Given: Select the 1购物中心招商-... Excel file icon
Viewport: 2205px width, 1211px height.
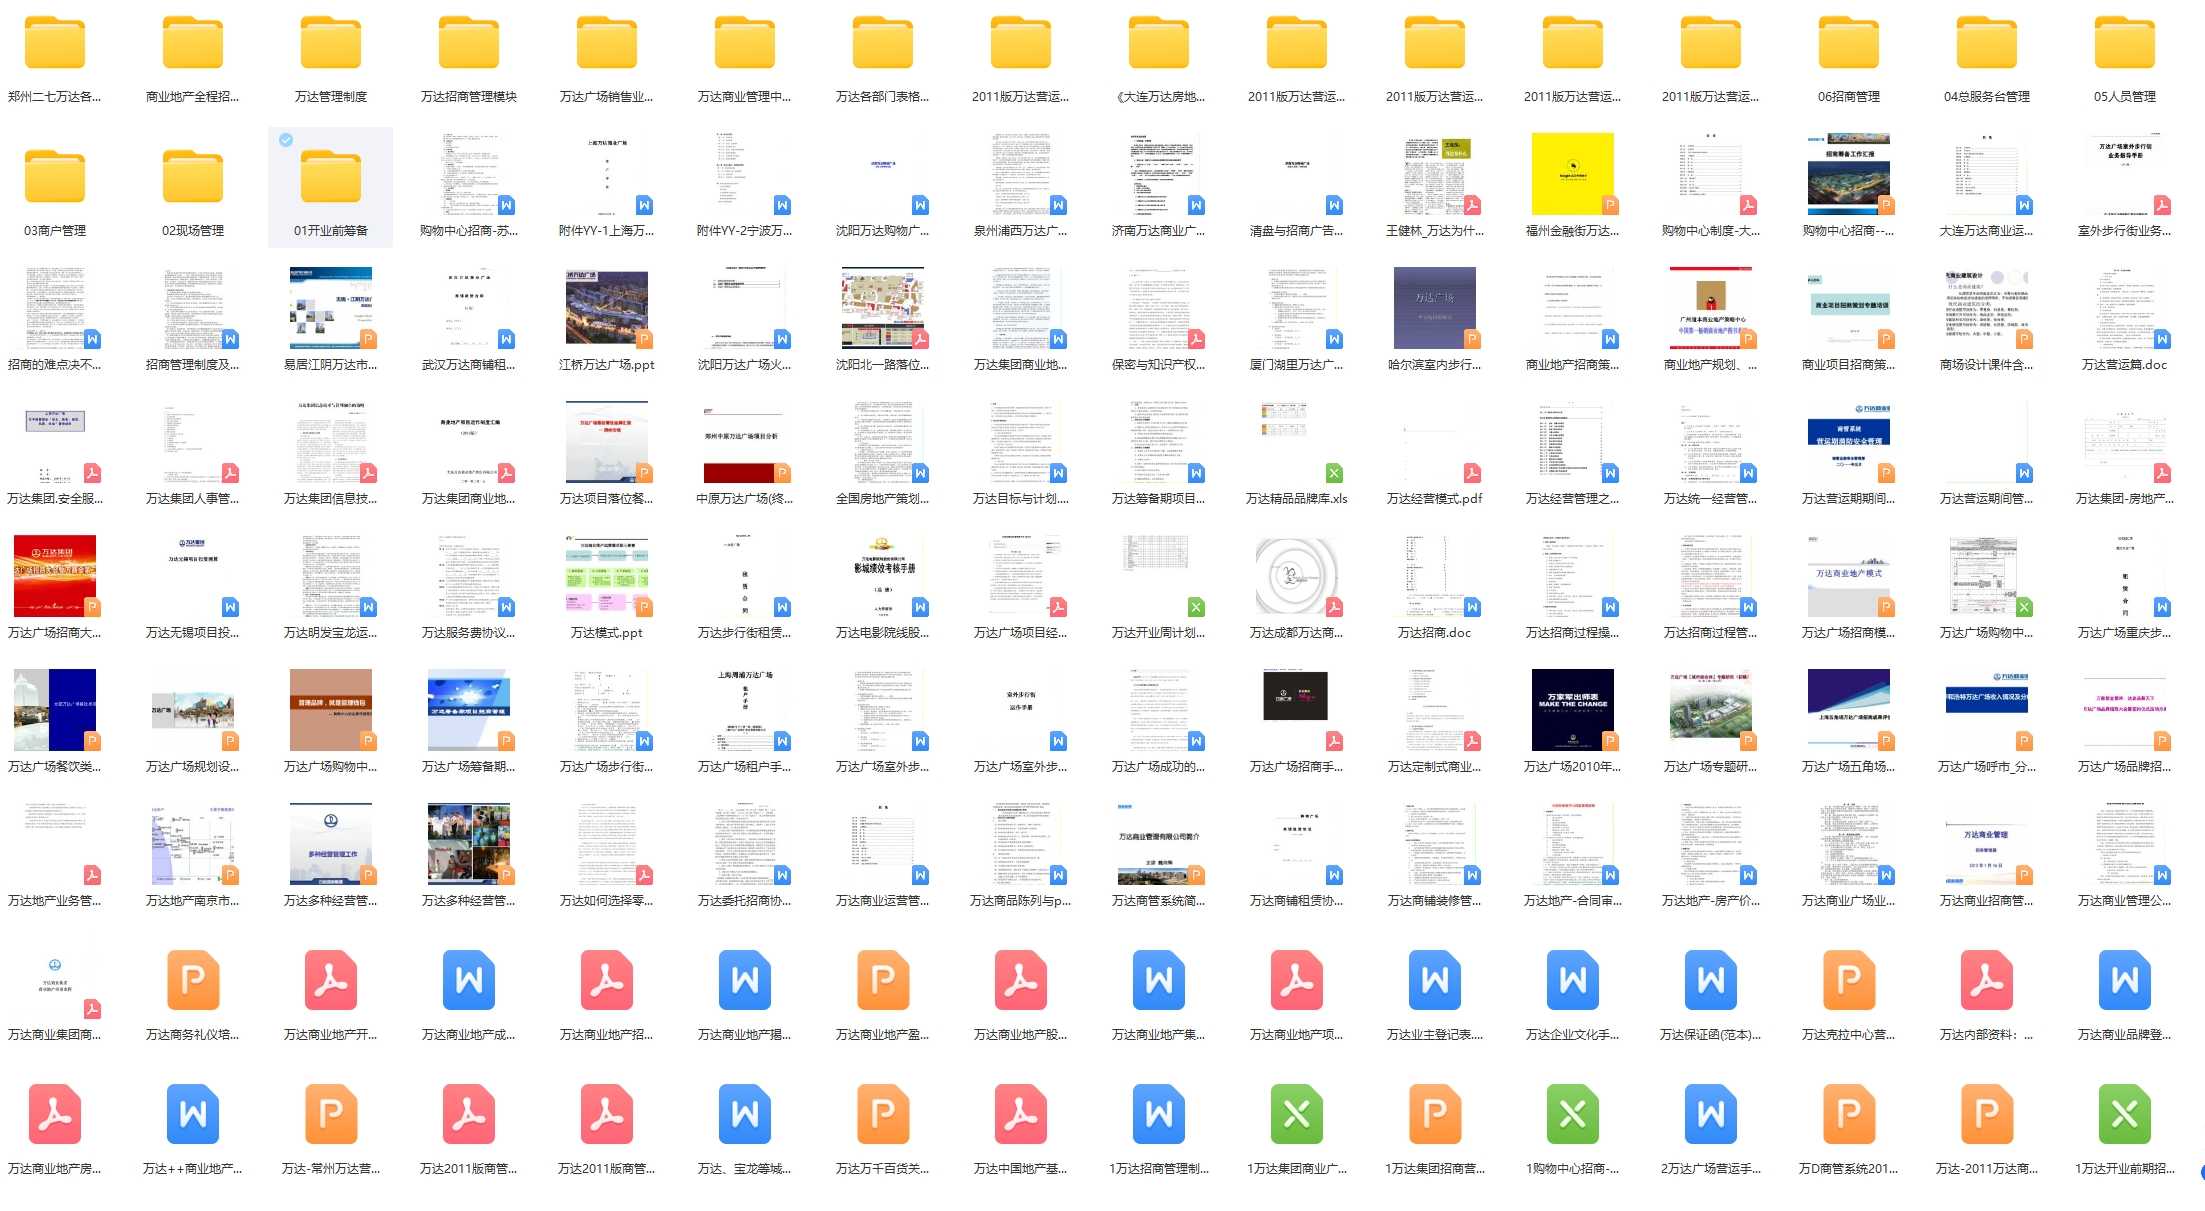Looking at the screenshot, I should [x=1573, y=1115].
